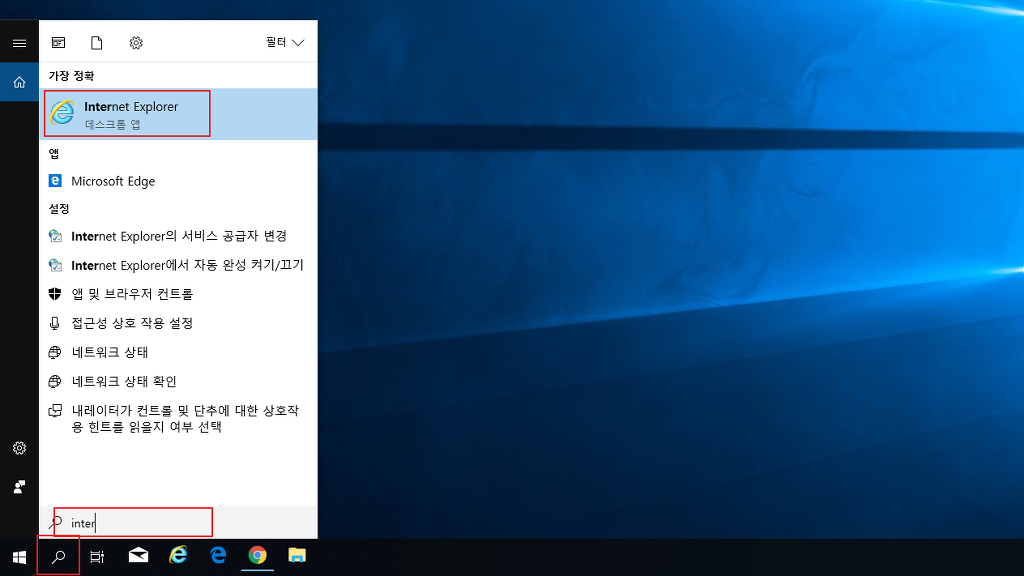This screenshot has width=1024, height=576.
Task: Select the Home icon in search sidebar
Action: [x=20, y=82]
